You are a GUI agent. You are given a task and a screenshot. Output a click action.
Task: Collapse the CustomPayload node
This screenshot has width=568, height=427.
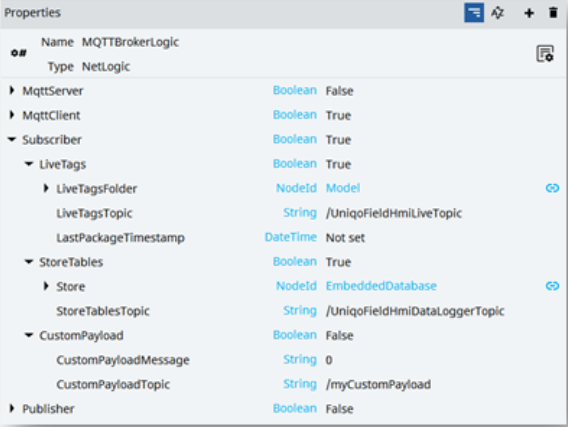pos(29,335)
